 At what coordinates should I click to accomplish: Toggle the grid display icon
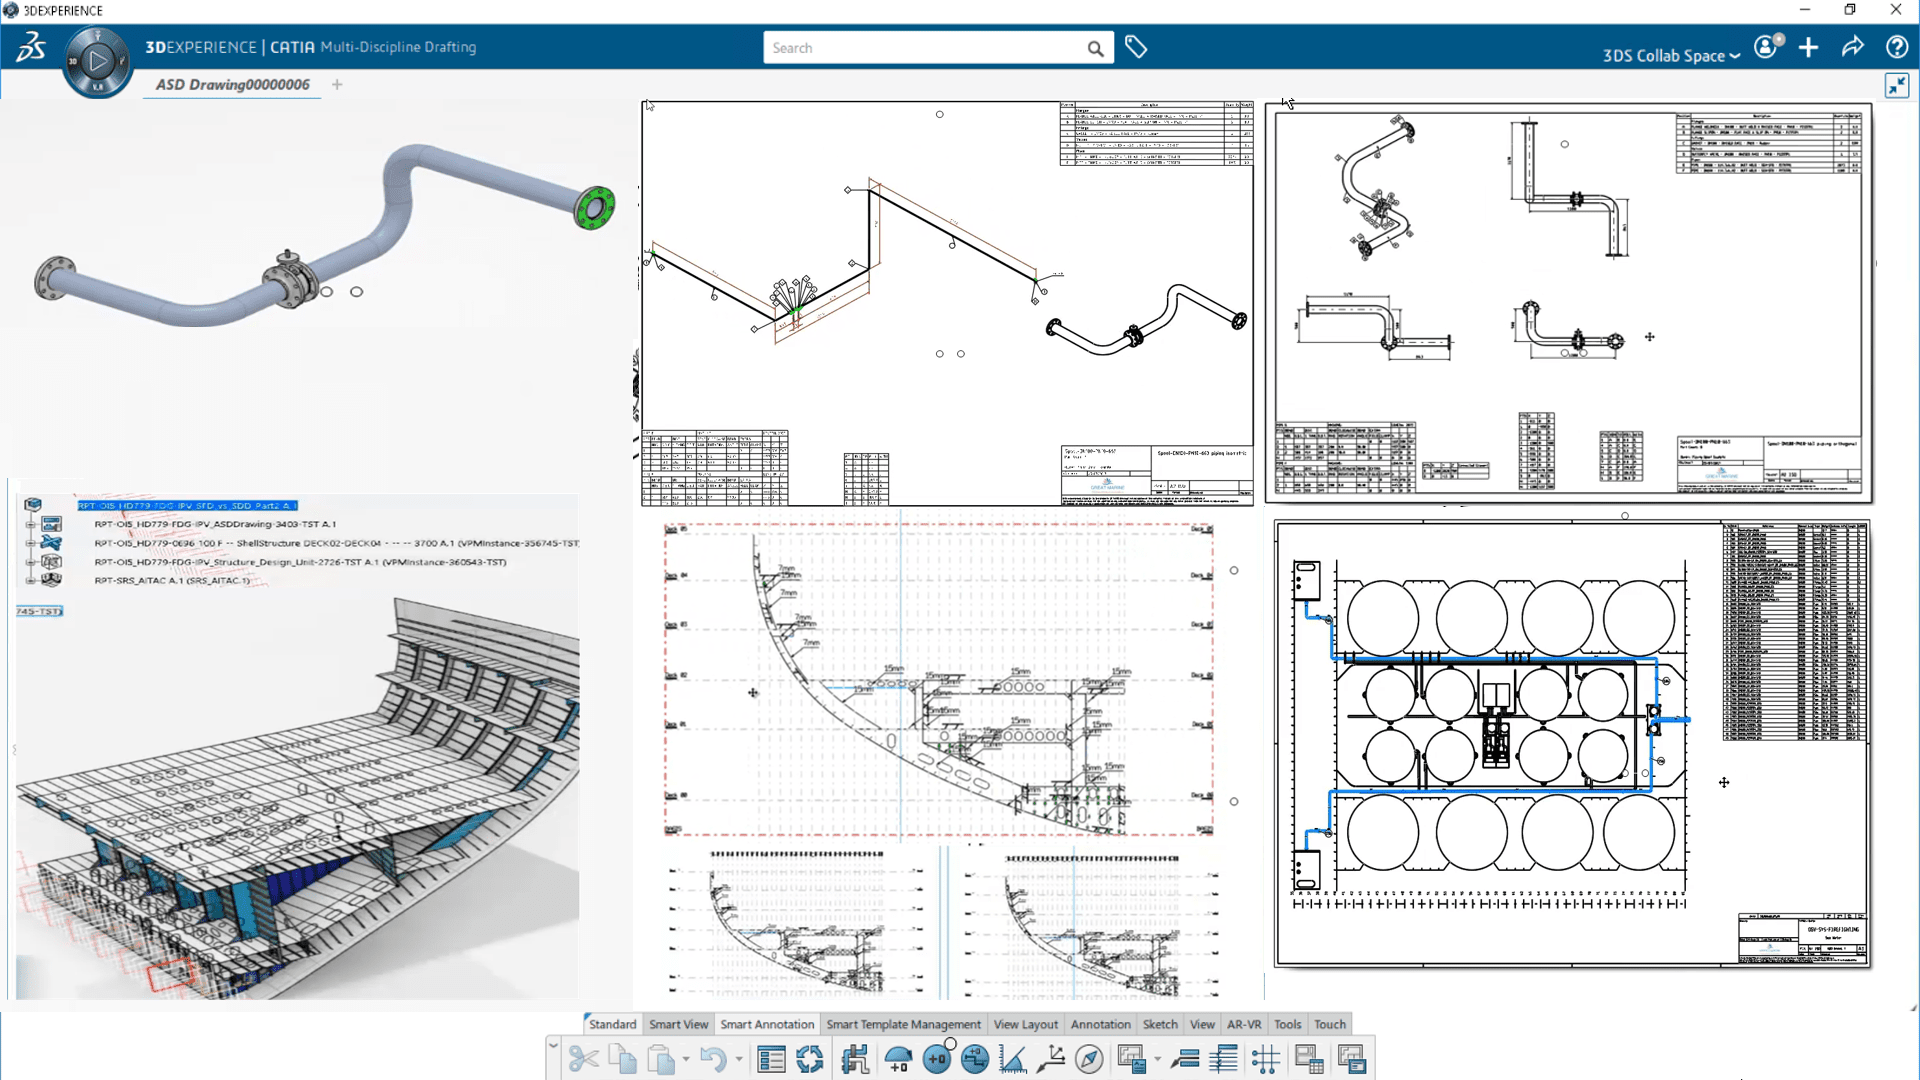point(1265,1059)
